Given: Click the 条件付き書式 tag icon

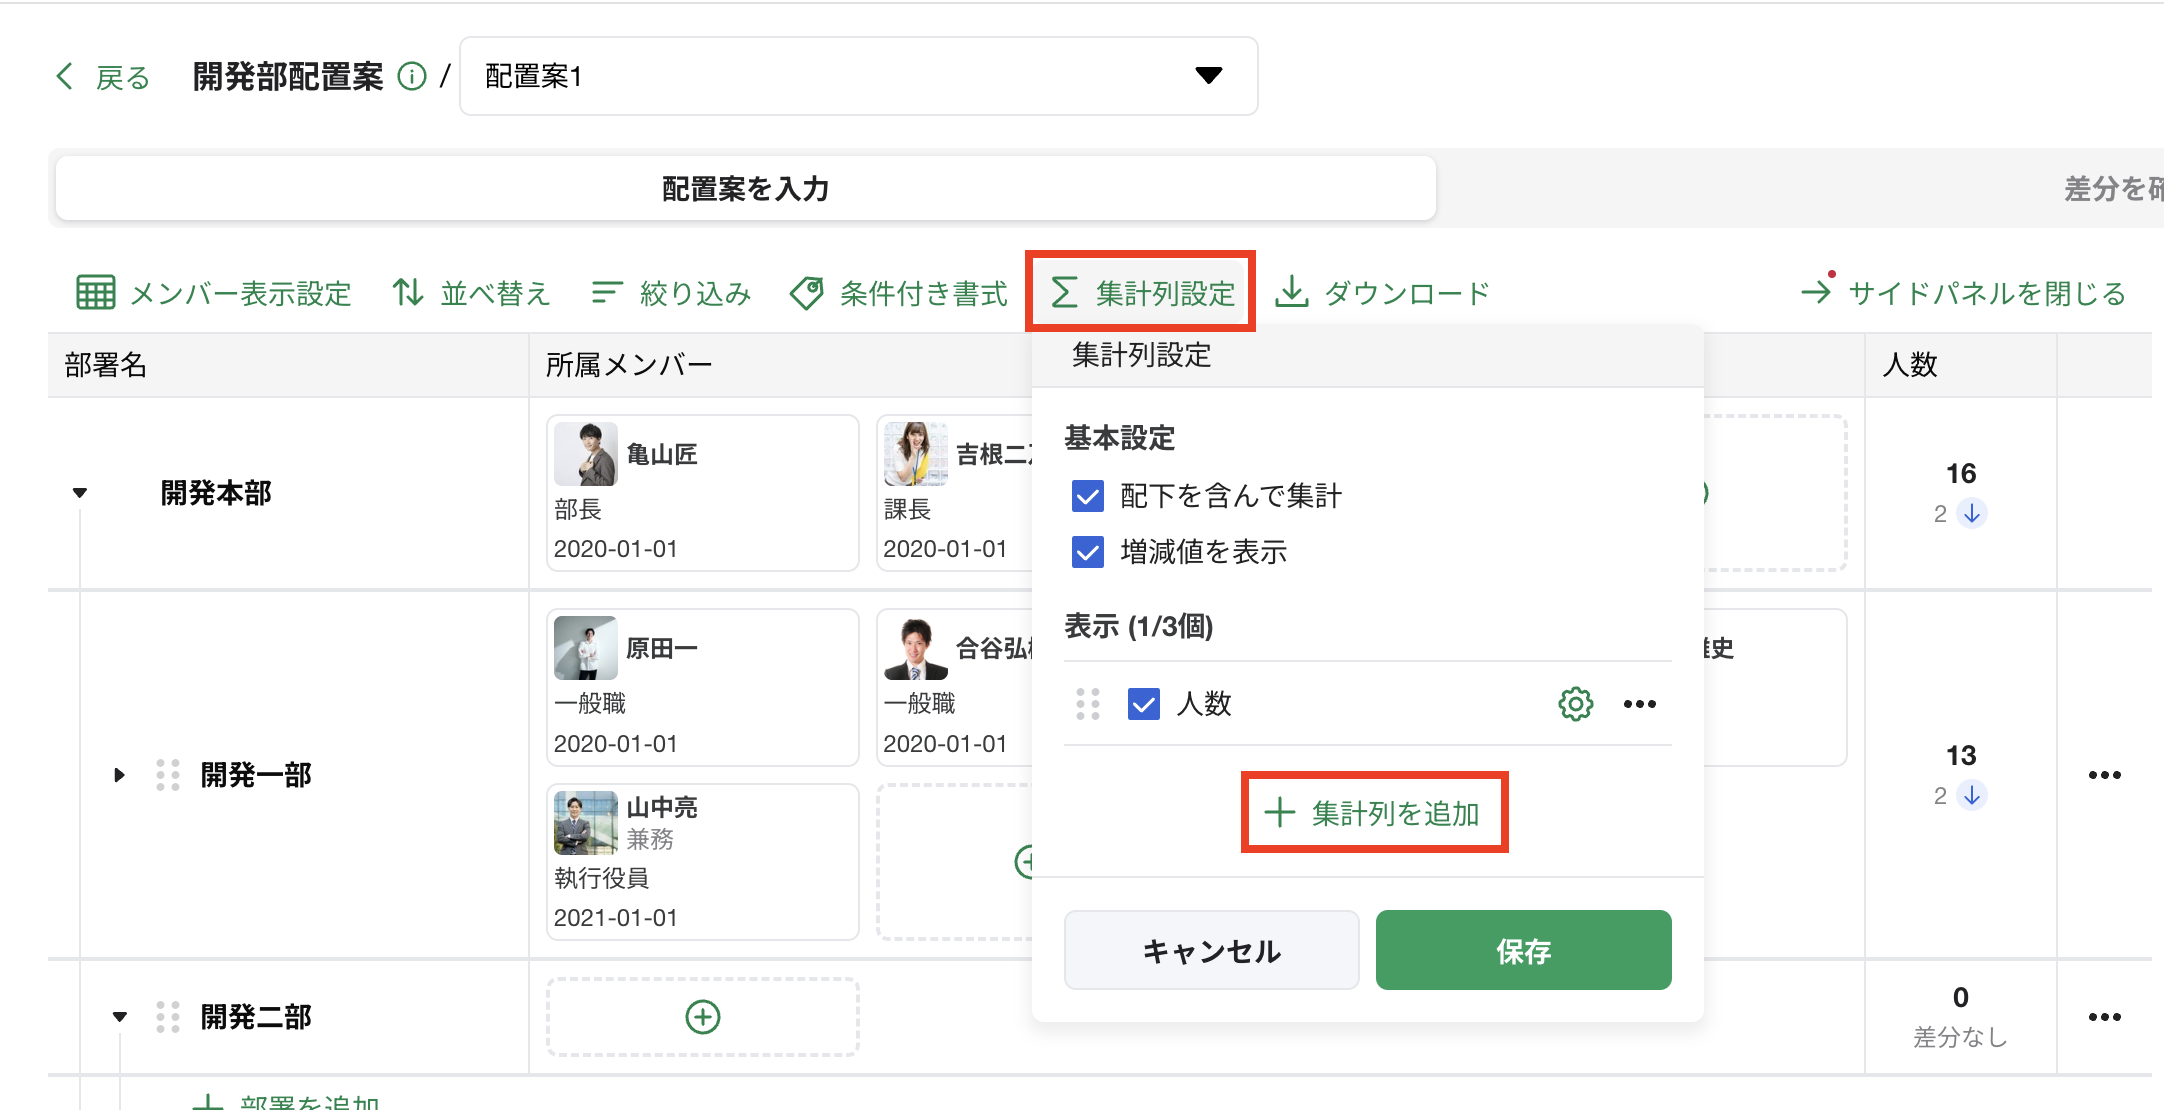Looking at the screenshot, I should click(807, 293).
